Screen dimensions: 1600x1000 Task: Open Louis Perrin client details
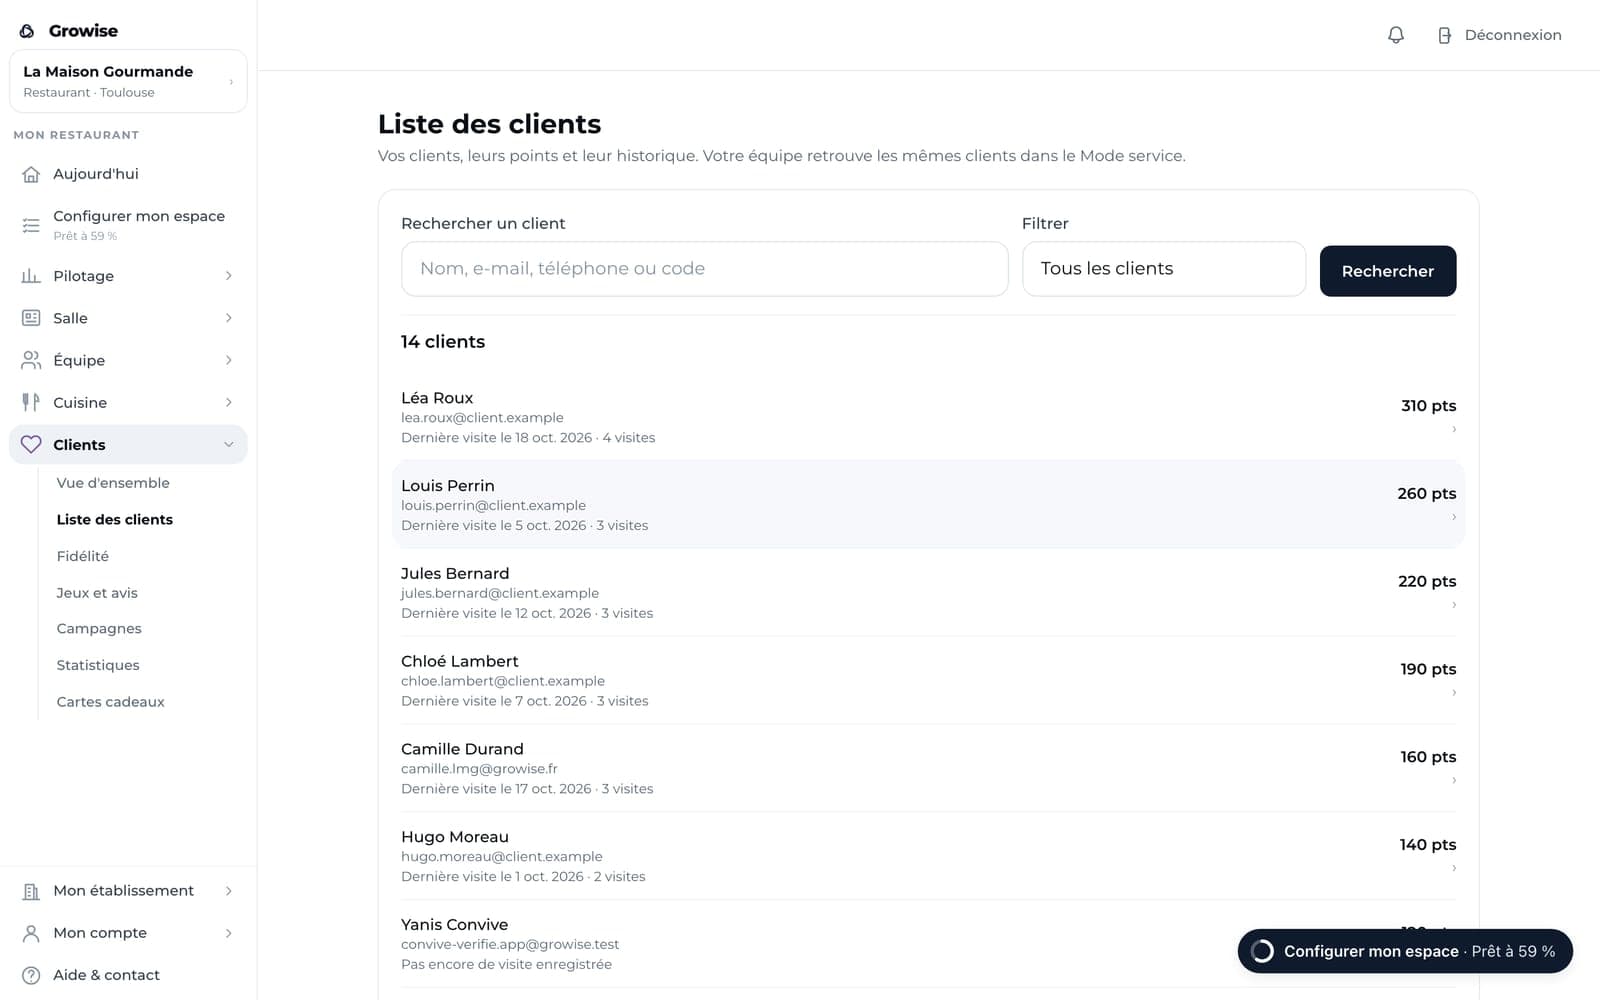[928, 504]
